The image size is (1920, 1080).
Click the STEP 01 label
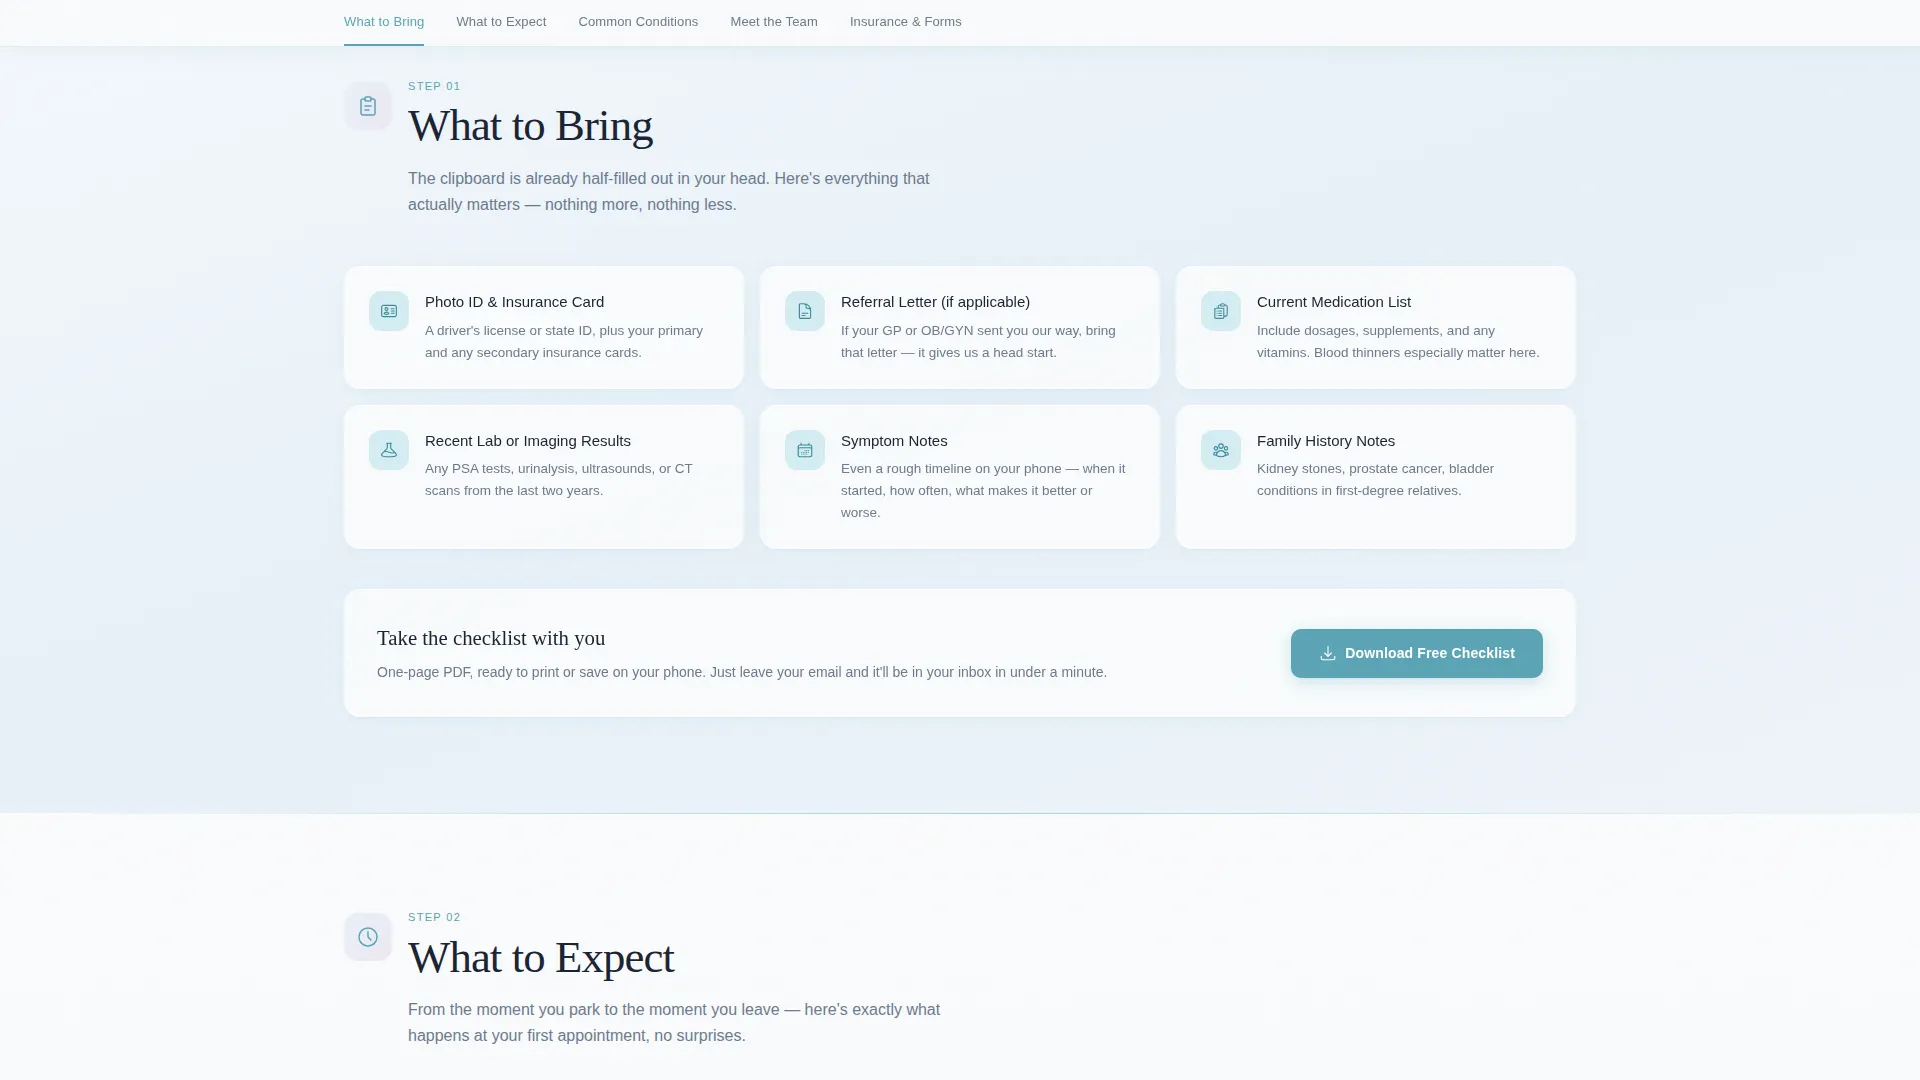434,86
